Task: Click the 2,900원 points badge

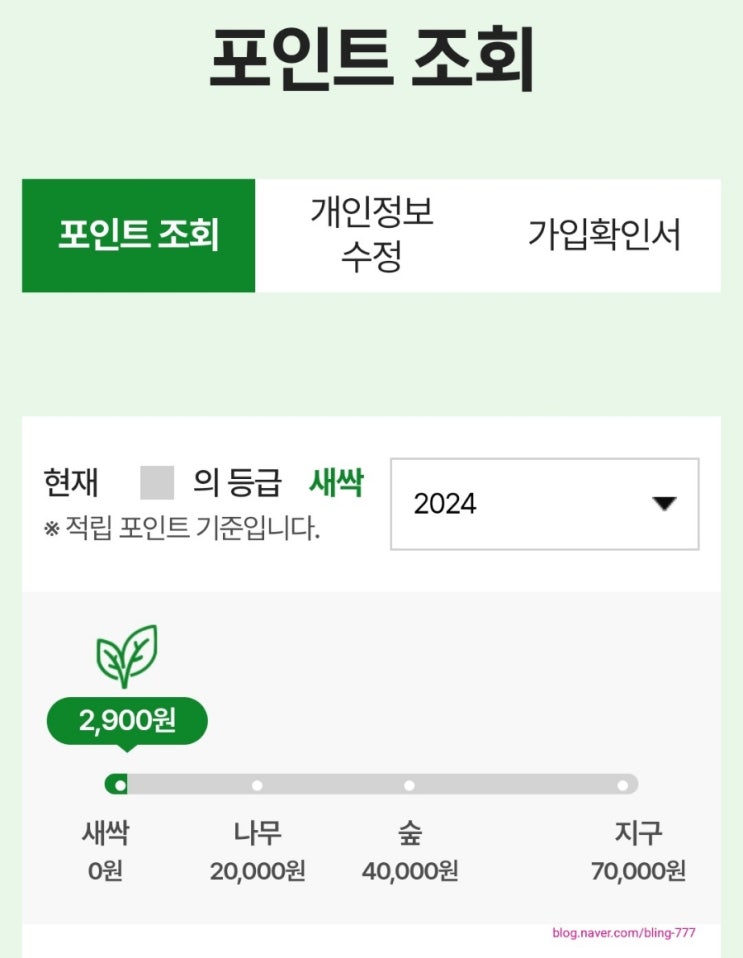Action: (127, 719)
